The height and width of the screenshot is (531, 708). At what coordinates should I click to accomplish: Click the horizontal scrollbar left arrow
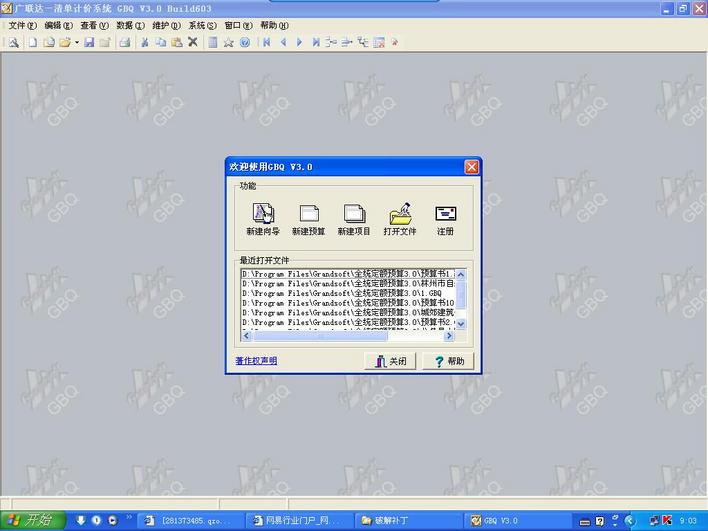pyautogui.click(x=247, y=336)
